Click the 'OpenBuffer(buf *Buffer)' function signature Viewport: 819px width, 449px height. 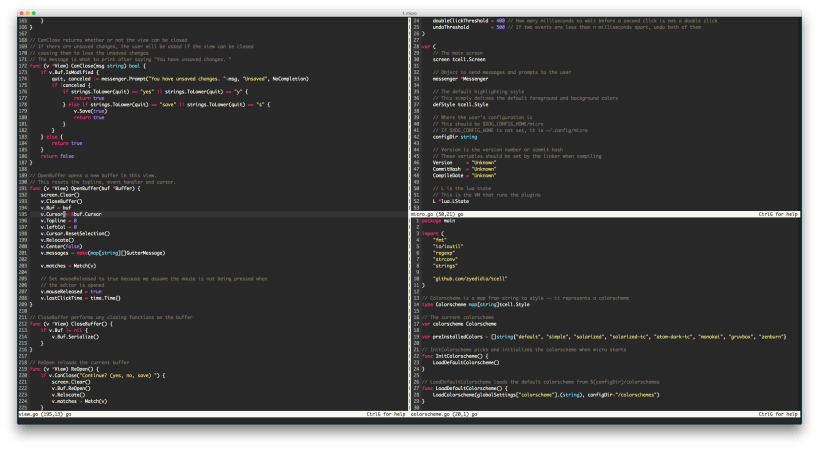105,188
